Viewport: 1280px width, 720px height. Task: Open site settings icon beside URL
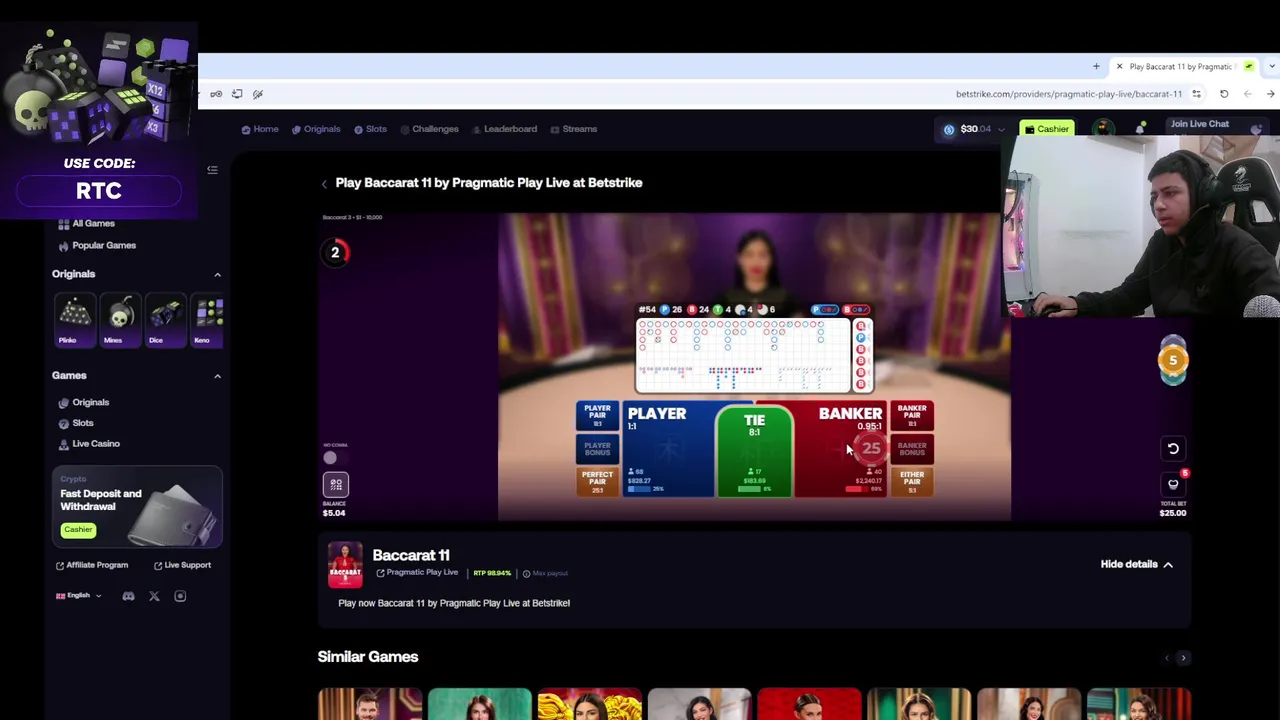(x=1196, y=94)
